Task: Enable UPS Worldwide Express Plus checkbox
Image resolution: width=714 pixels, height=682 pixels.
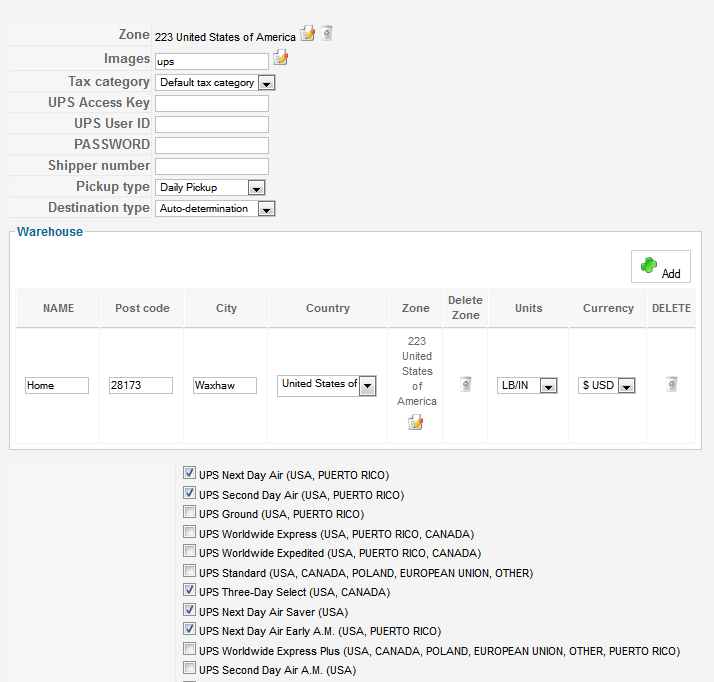Action: coord(189,648)
